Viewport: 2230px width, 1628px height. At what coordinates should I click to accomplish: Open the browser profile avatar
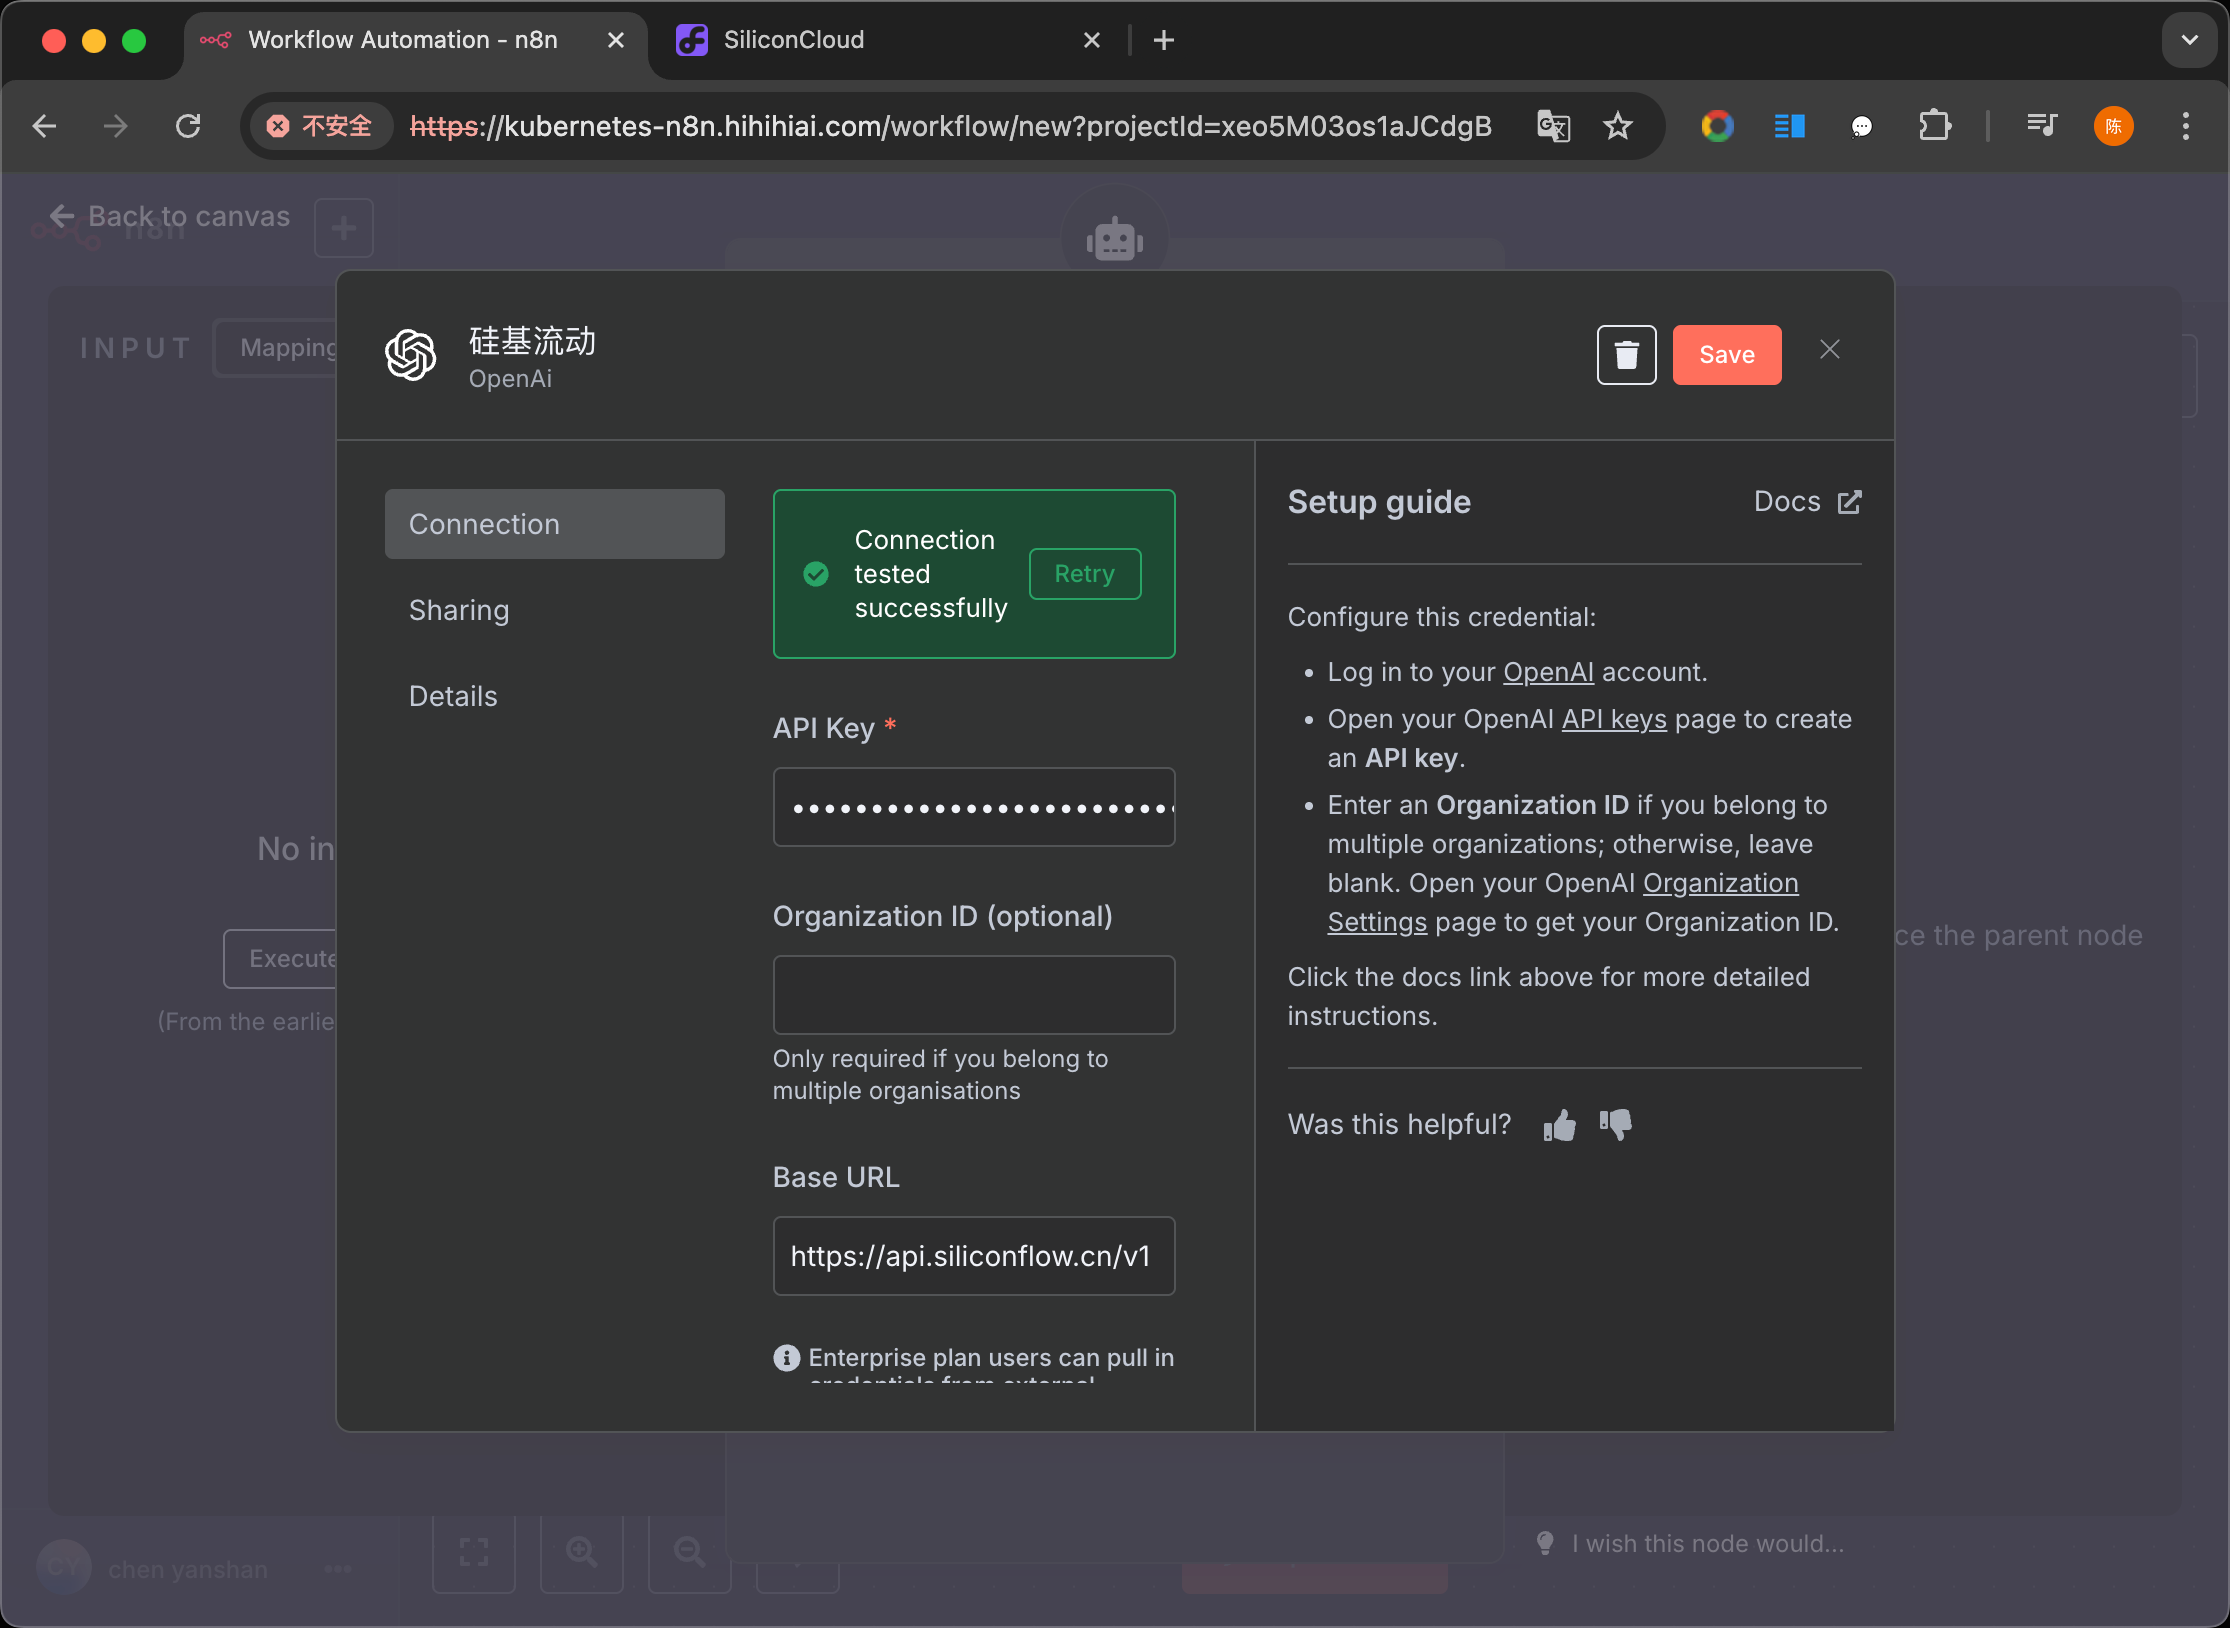tap(2114, 126)
